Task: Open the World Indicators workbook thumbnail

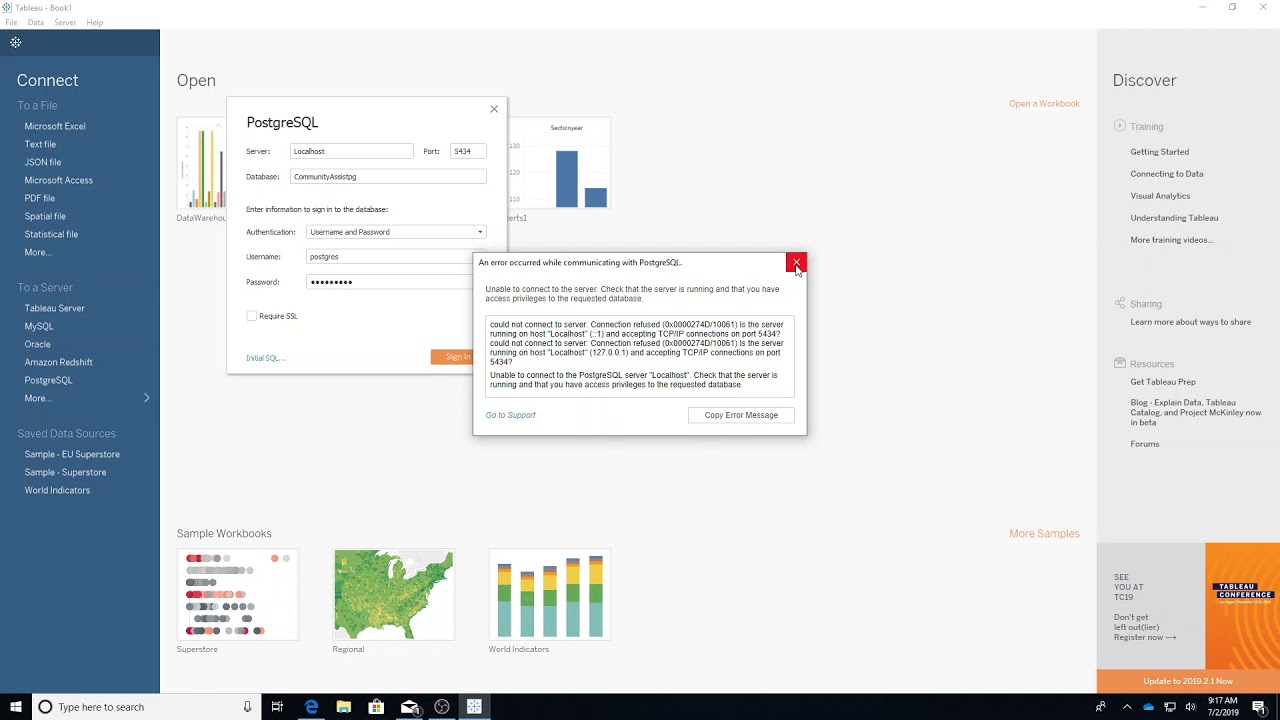Action: click(x=549, y=595)
